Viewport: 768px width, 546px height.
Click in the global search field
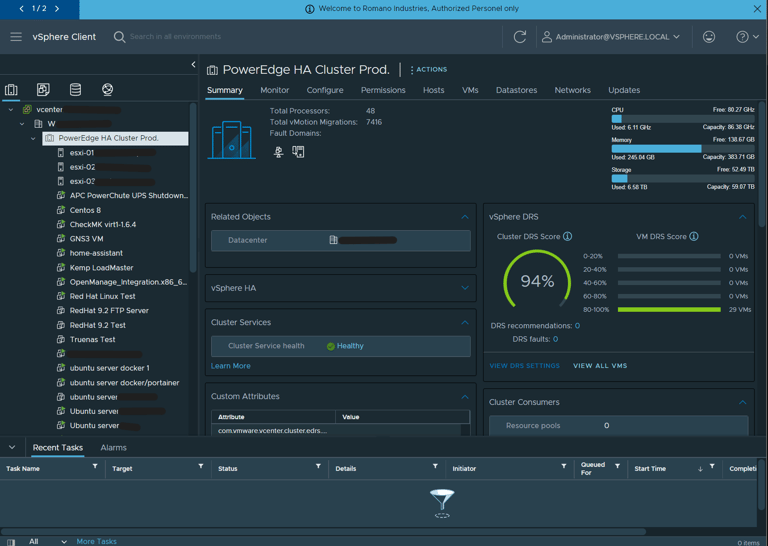click(175, 37)
